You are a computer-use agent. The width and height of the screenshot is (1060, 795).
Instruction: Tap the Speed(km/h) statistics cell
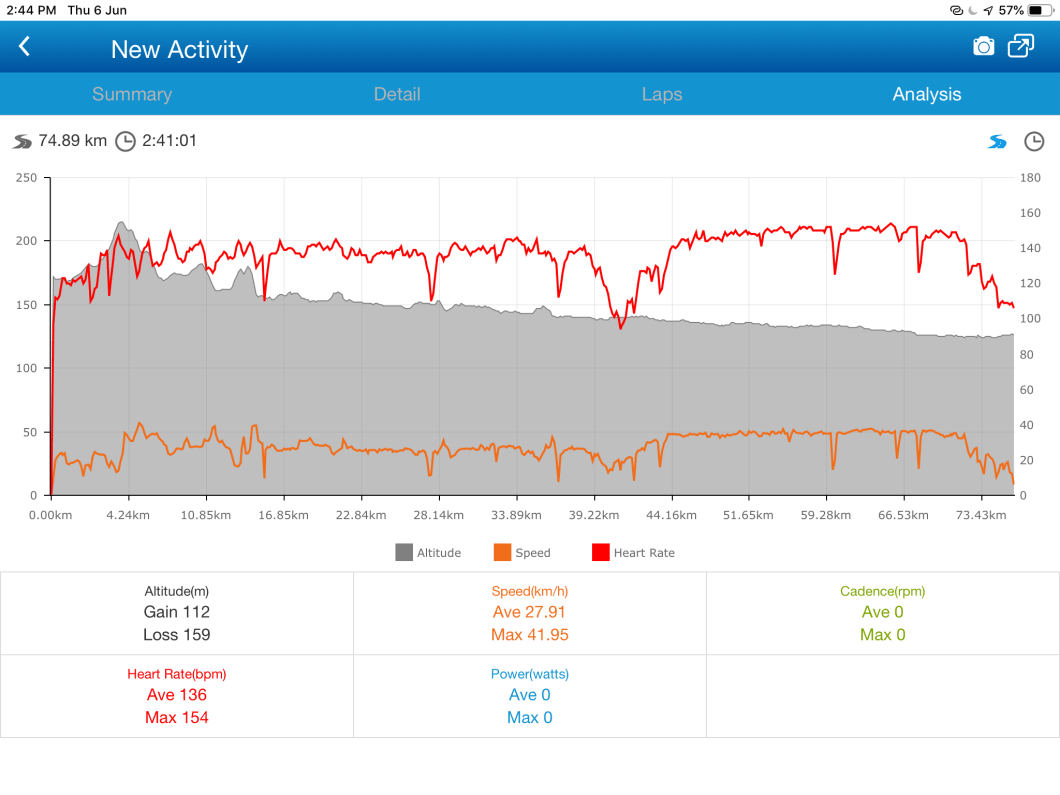530,613
